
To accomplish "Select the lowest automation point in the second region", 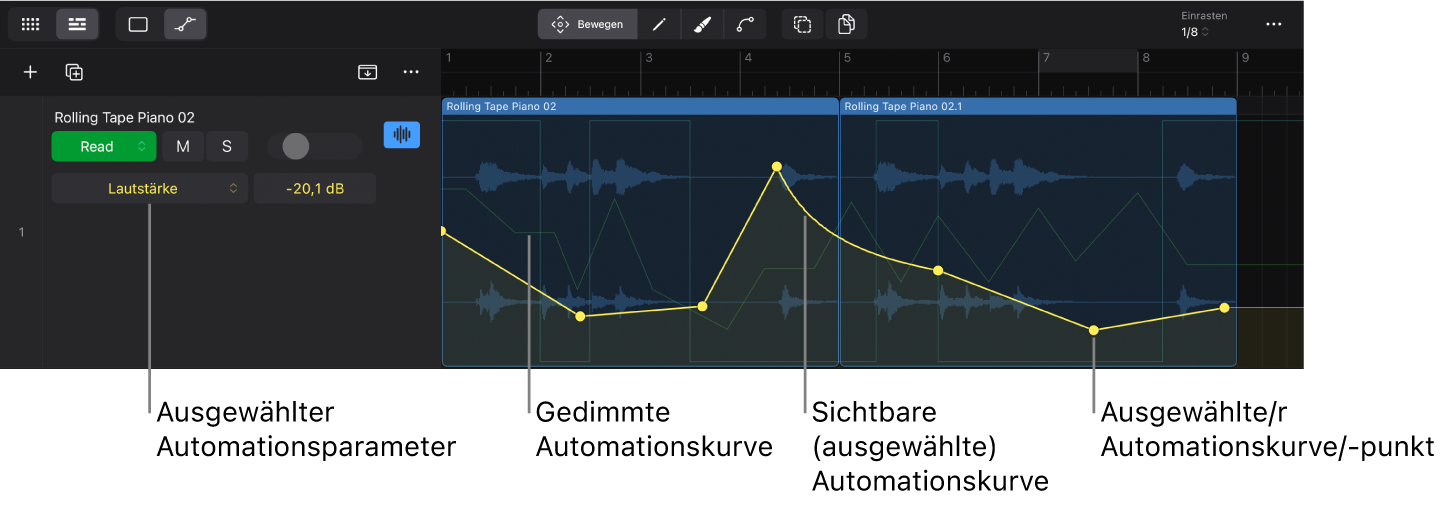I will [1094, 330].
